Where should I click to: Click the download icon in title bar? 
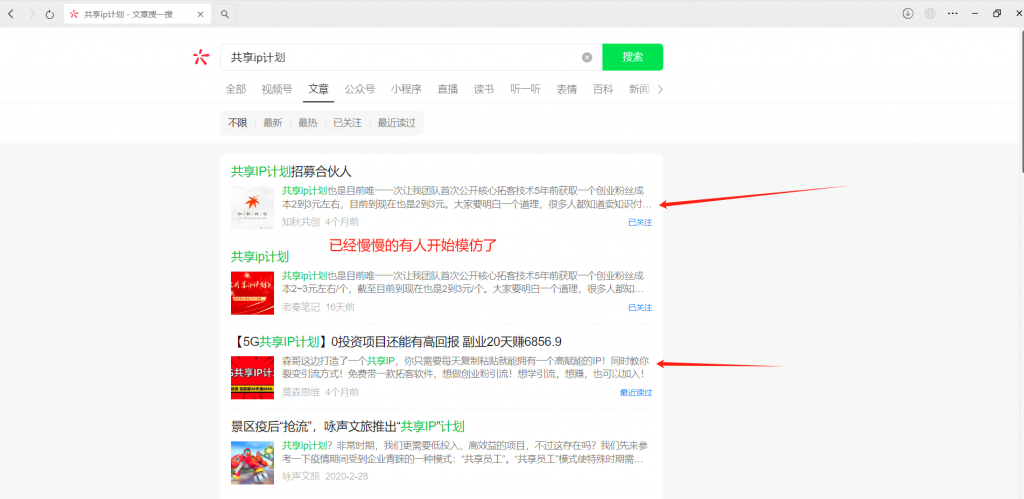point(908,13)
